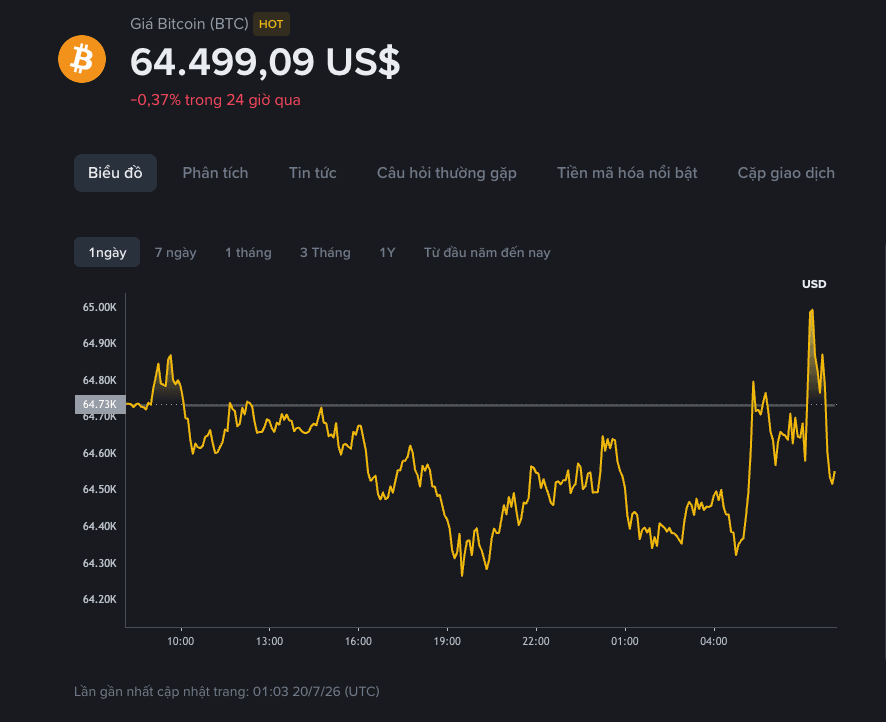Open the Biểu đồ tab
886x722 pixels.
coord(115,173)
